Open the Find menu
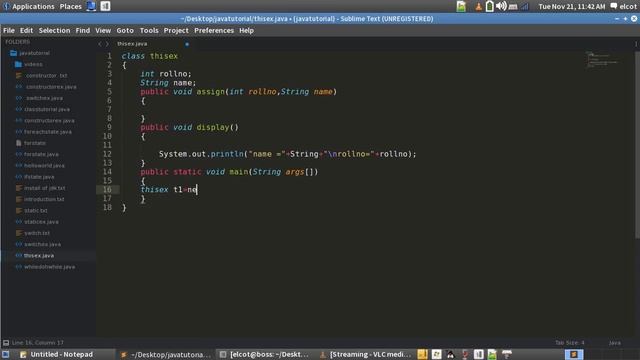This screenshot has height=360, width=640. (x=82, y=31)
